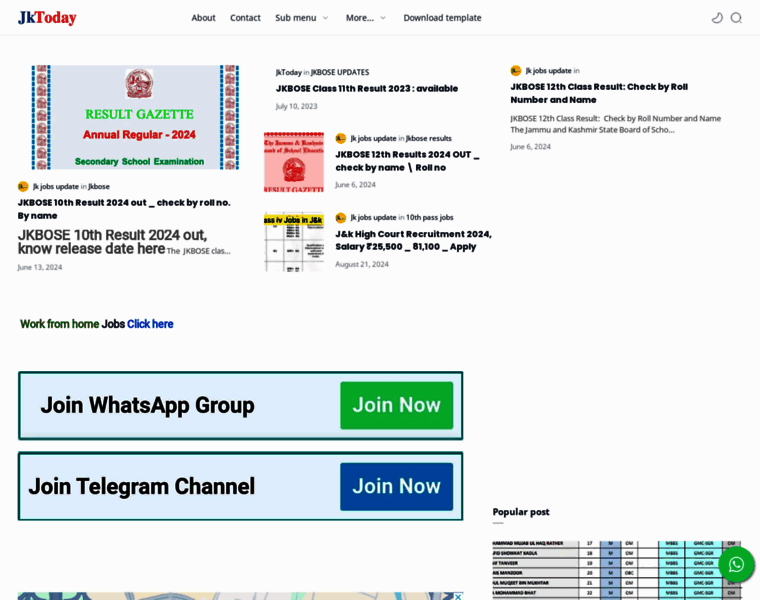The image size is (760, 600).
Task: Open the JkToday site logo
Action: pyautogui.click(x=47, y=18)
